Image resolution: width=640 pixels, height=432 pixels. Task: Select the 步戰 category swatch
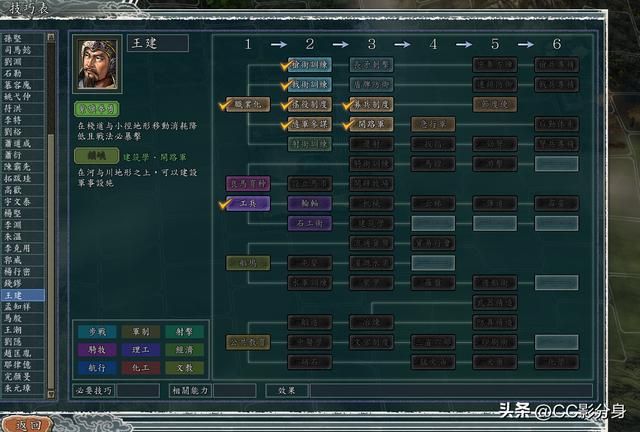coord(97,332)
